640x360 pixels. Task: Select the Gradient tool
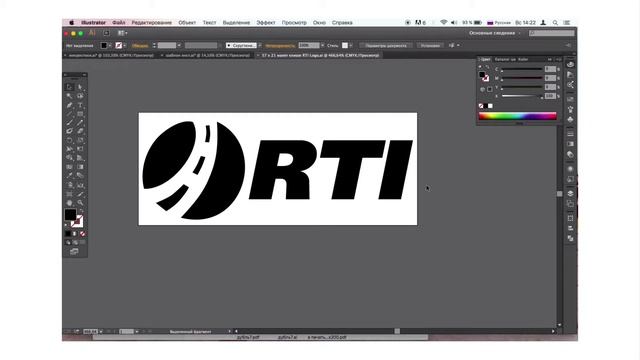[80, 167]
